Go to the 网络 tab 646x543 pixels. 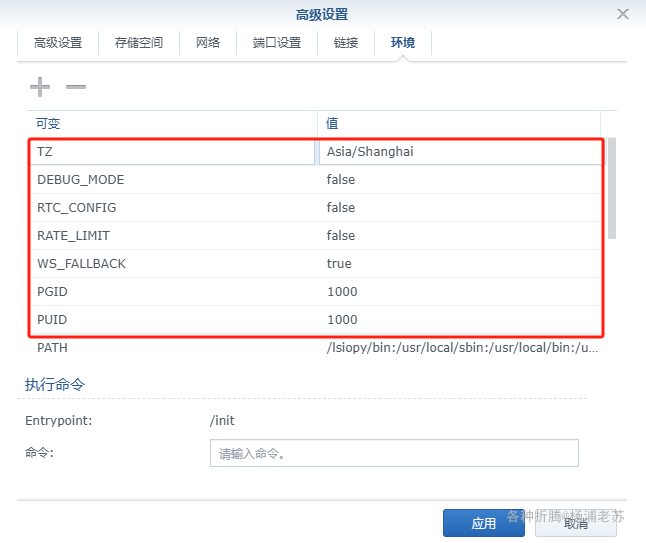point(208,42)
